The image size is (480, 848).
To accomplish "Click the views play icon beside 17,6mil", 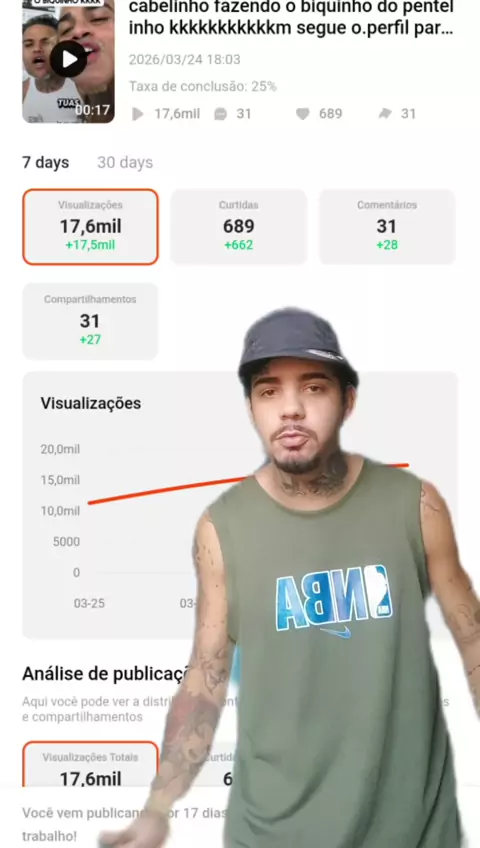I will click(x=138, y=114).
